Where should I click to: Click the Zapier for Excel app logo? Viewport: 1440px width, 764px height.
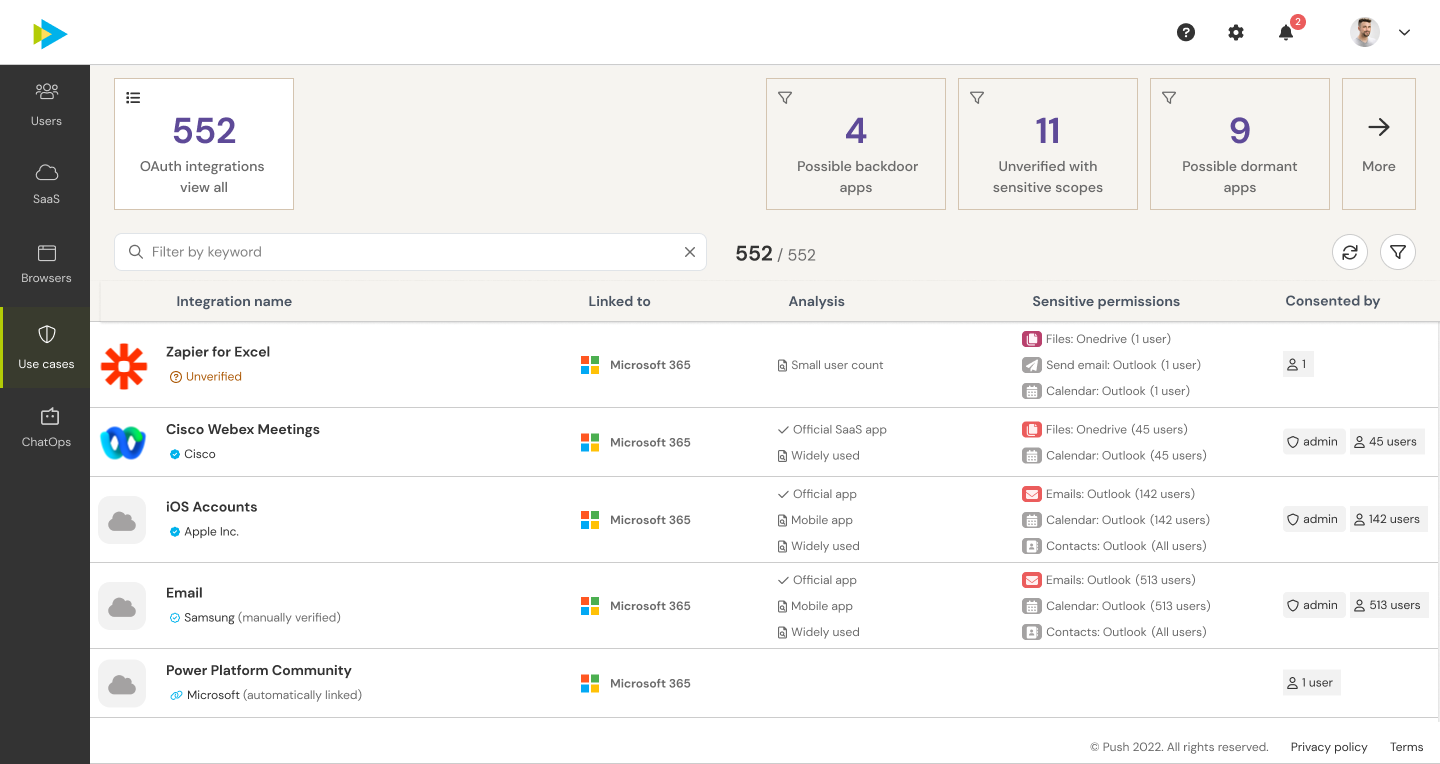pyautogui.click(x=122, y=367)
